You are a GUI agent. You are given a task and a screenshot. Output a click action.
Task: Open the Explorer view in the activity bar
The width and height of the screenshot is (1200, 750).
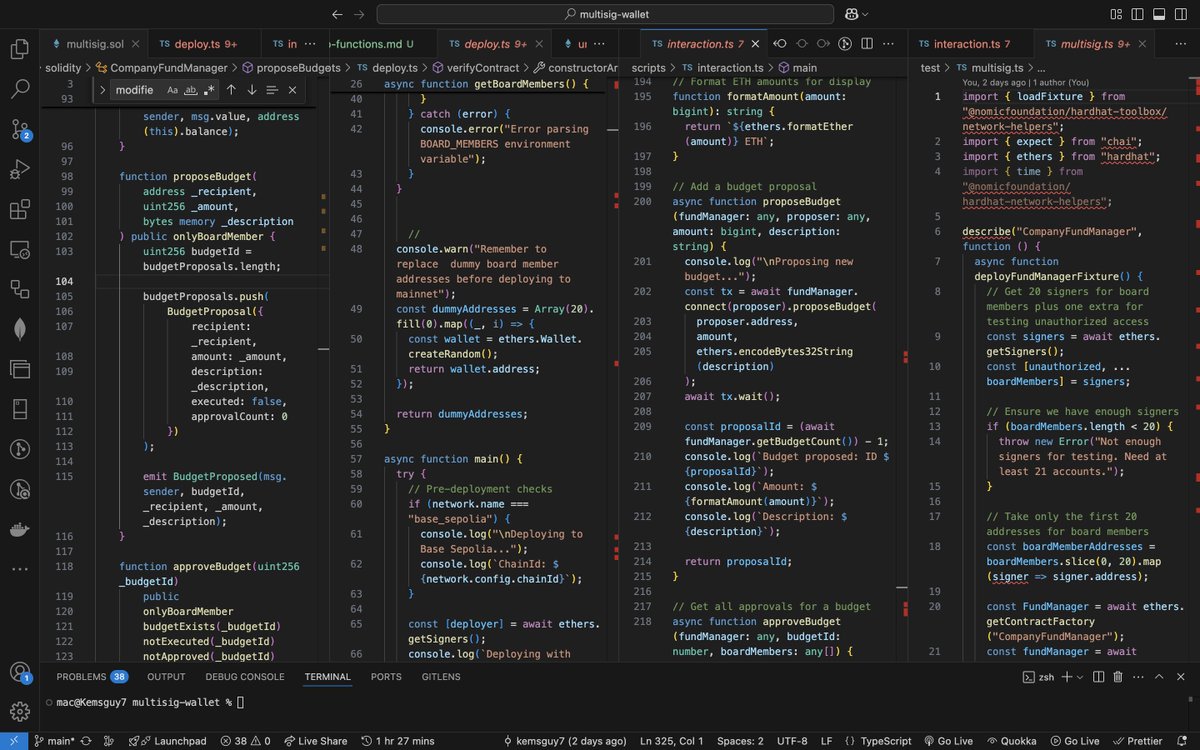pyautogui.click(x=19, y=49)
